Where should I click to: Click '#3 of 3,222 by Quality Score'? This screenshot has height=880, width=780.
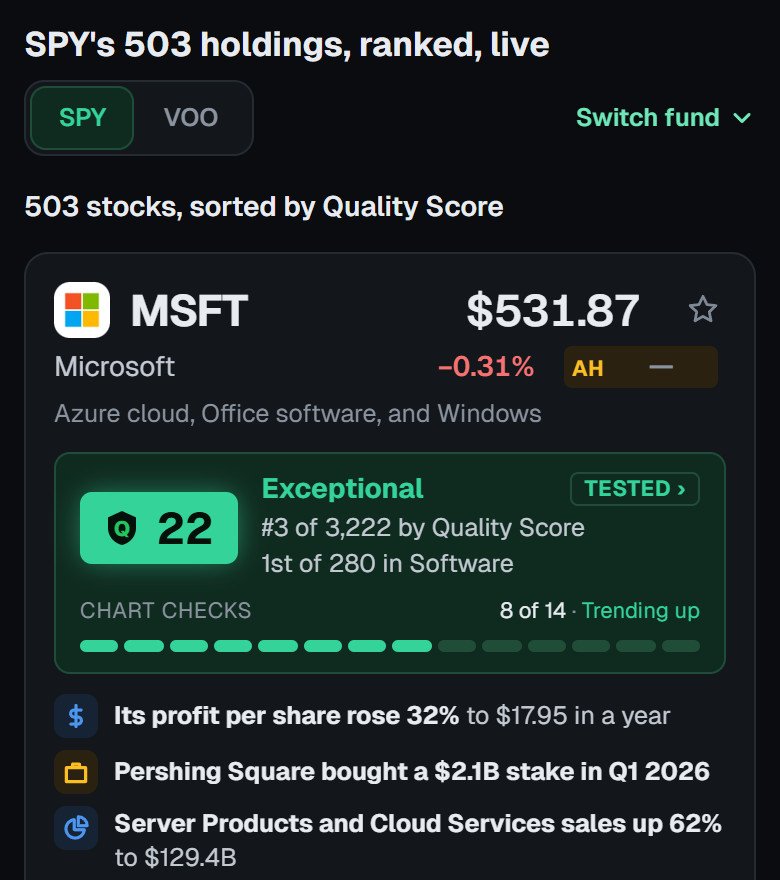click(423, 528)
